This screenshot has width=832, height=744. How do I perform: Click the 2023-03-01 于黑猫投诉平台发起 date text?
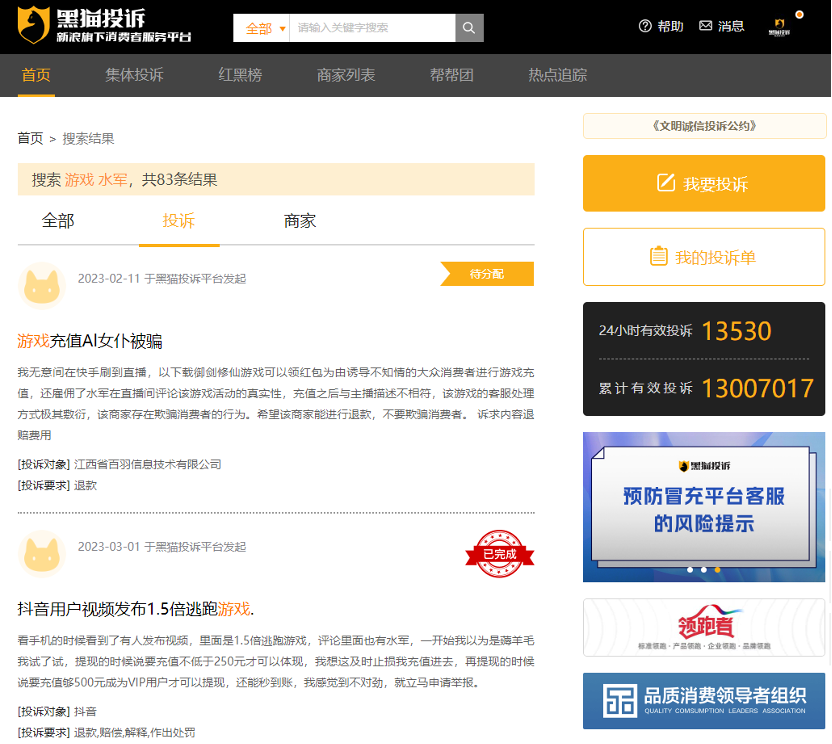[x=162, y=547]
